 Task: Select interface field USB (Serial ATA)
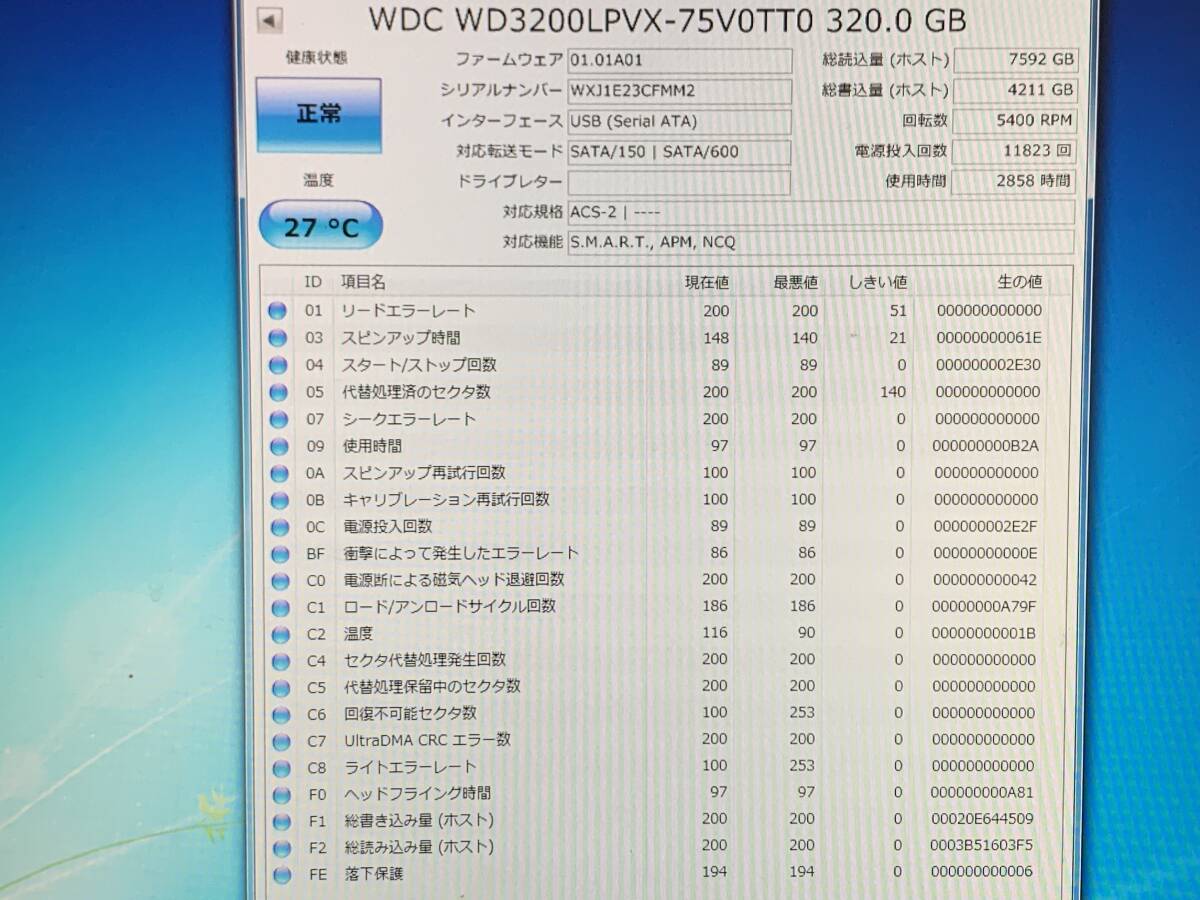679,122
